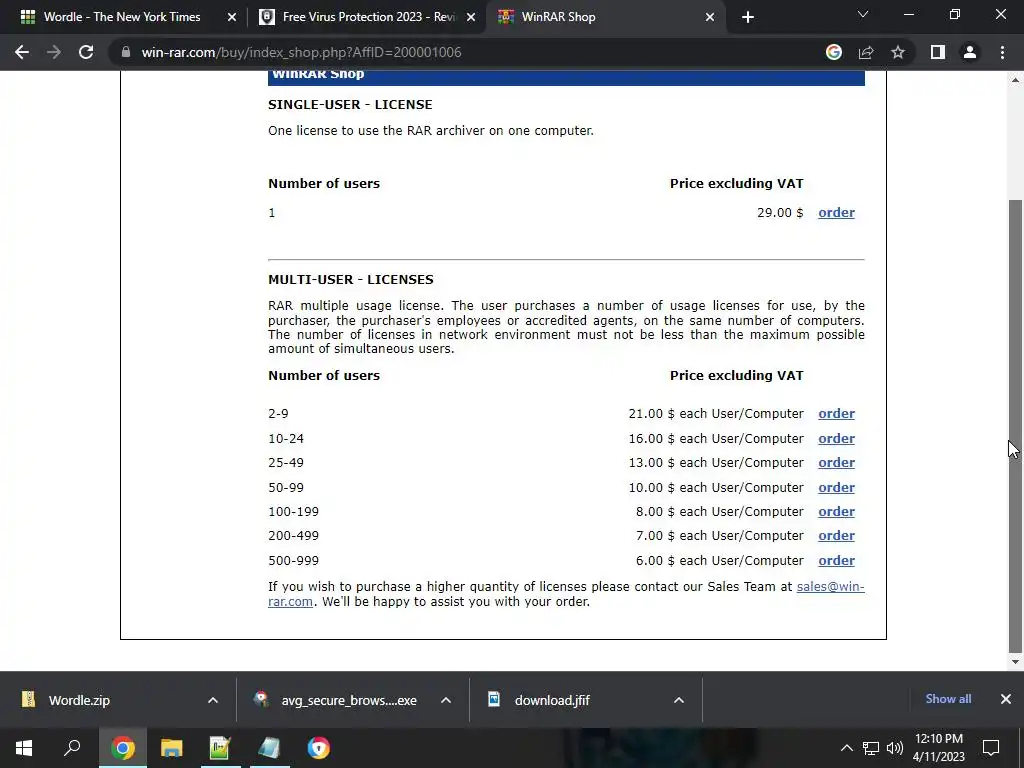Viewport: 1024px width, 768px height.
Task: Open AVG Secure Browser taskbar icon
Action: pyautogui.click(x=319, y=748)
